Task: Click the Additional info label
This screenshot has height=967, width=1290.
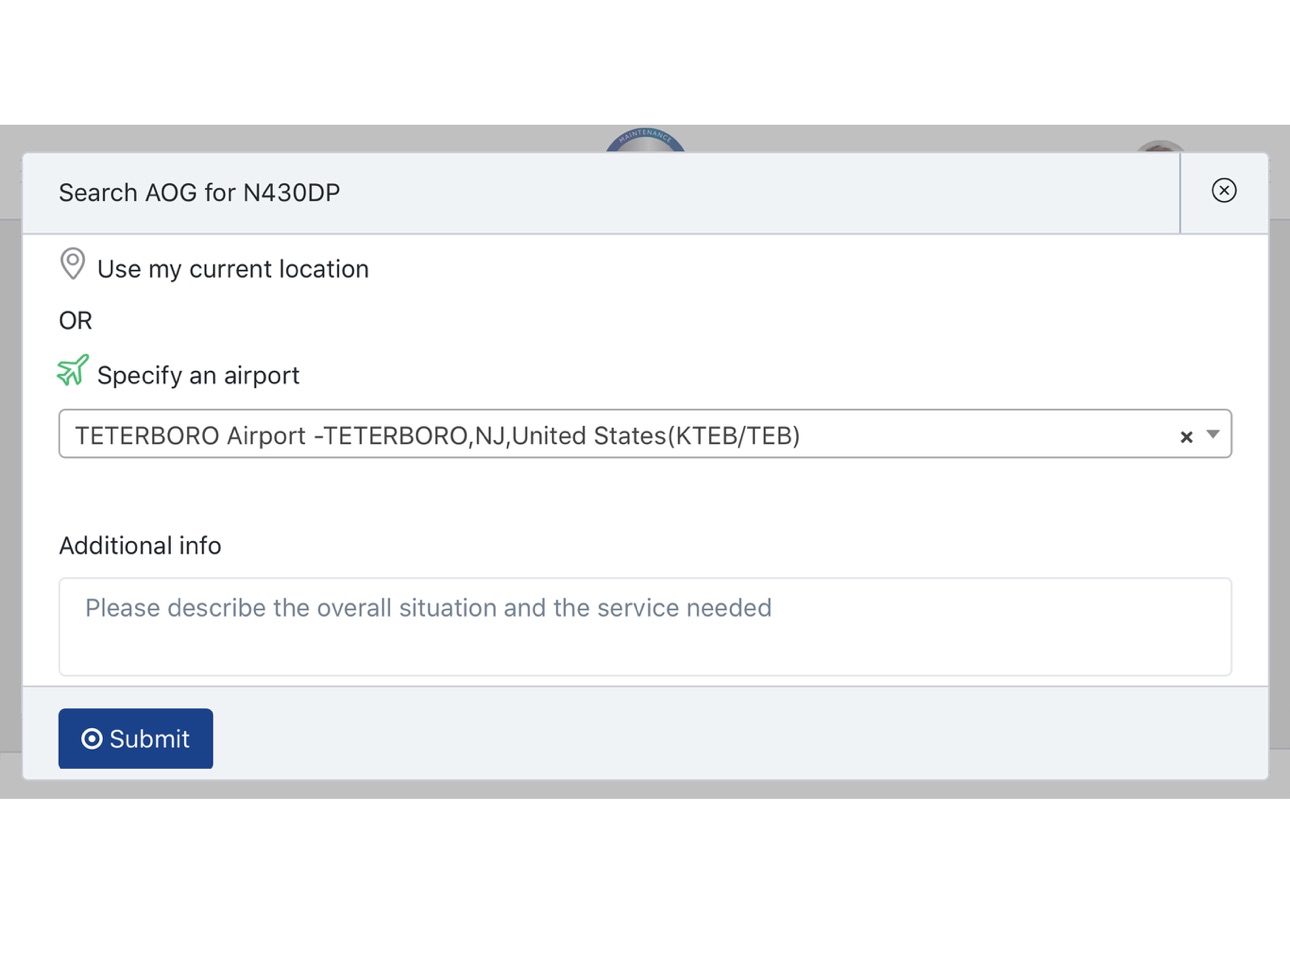Action: pos(140,546)
